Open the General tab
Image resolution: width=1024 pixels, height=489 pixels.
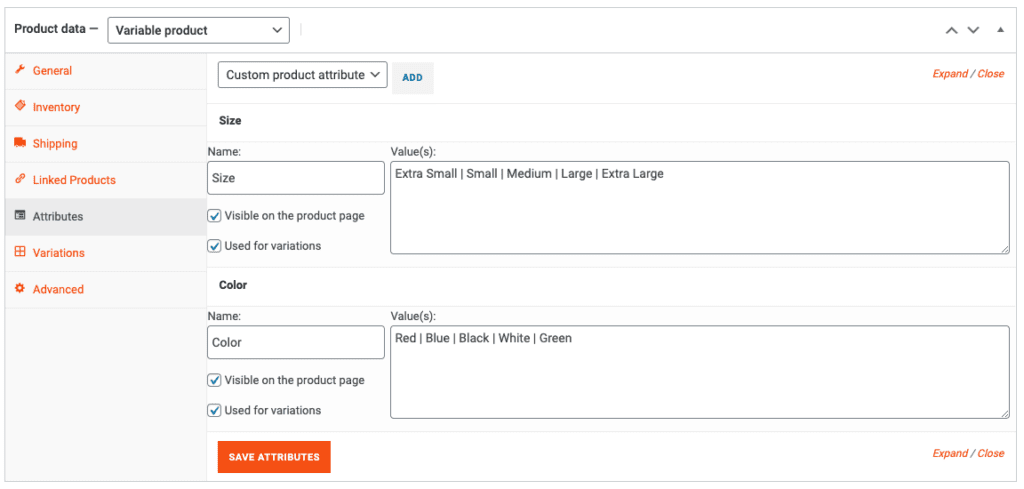(x=106, y=71)
